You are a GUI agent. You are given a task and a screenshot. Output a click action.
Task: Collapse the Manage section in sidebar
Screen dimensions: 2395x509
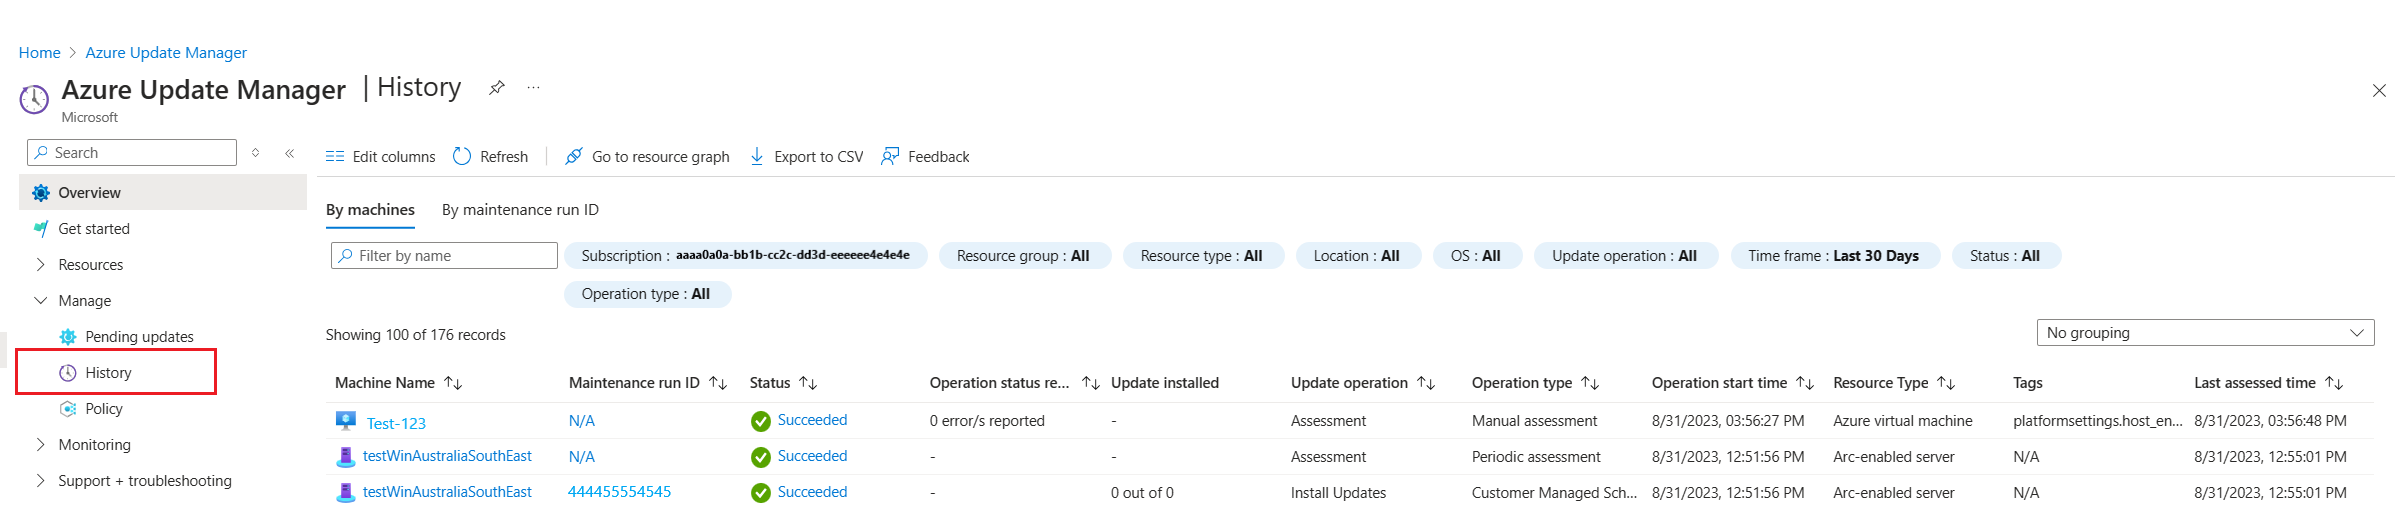(x=41, y=301)
